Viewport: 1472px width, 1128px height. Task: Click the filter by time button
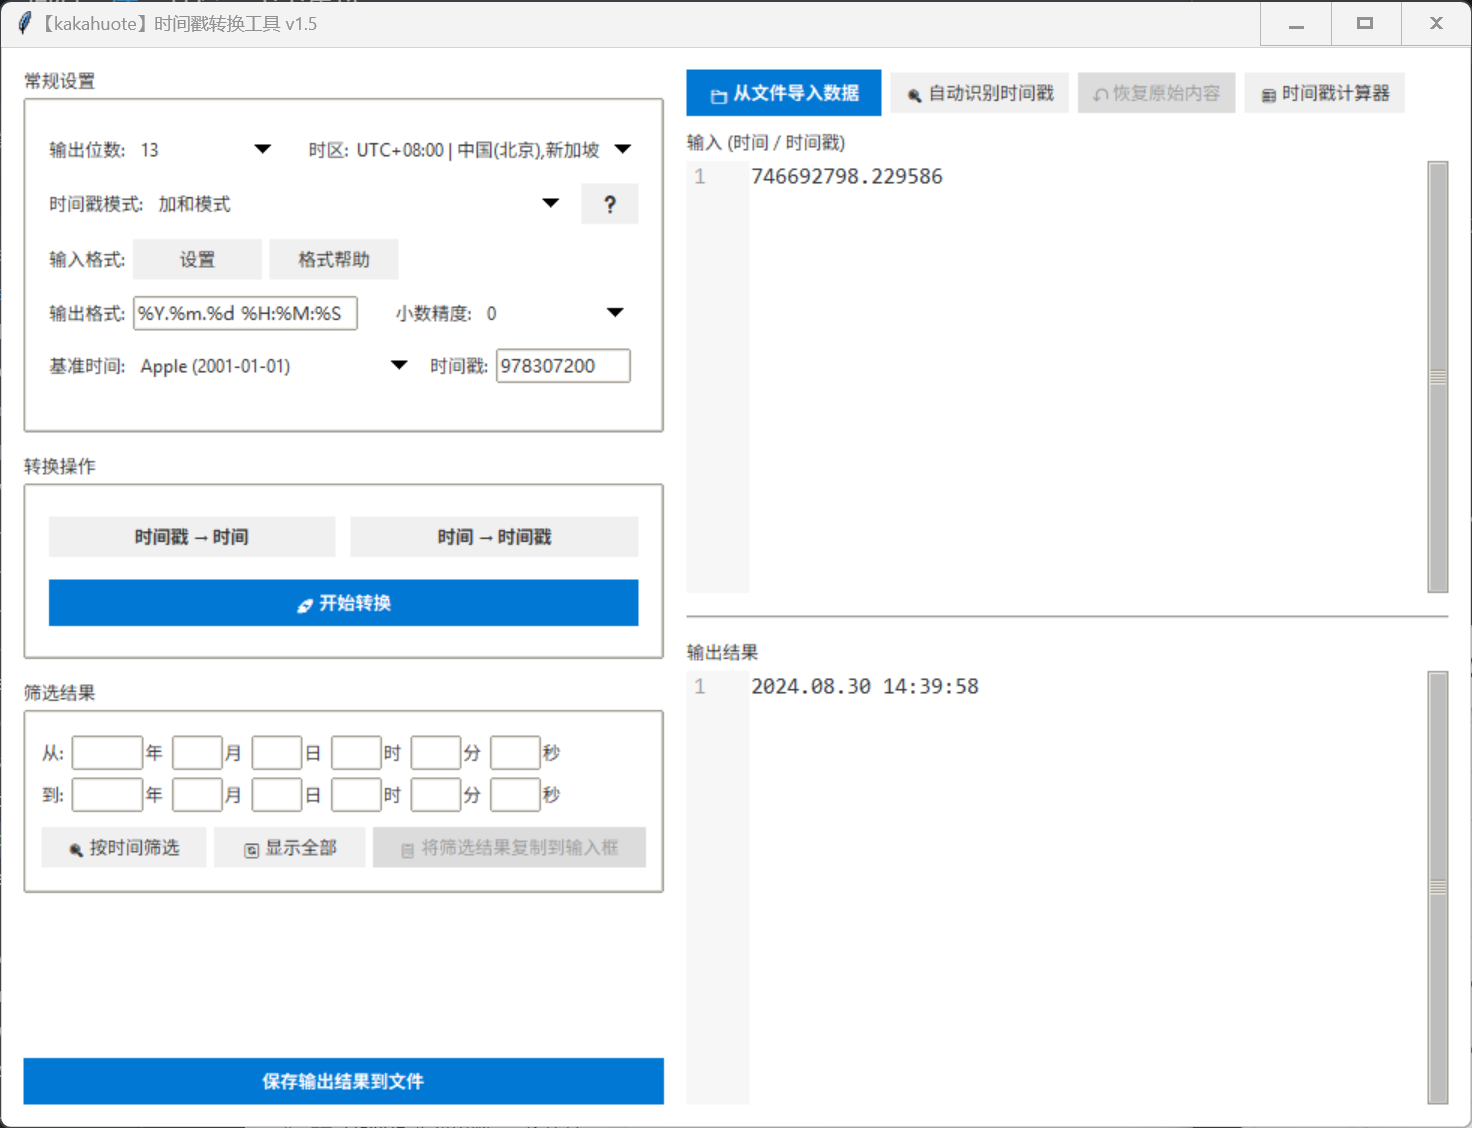tap(124, 848)
